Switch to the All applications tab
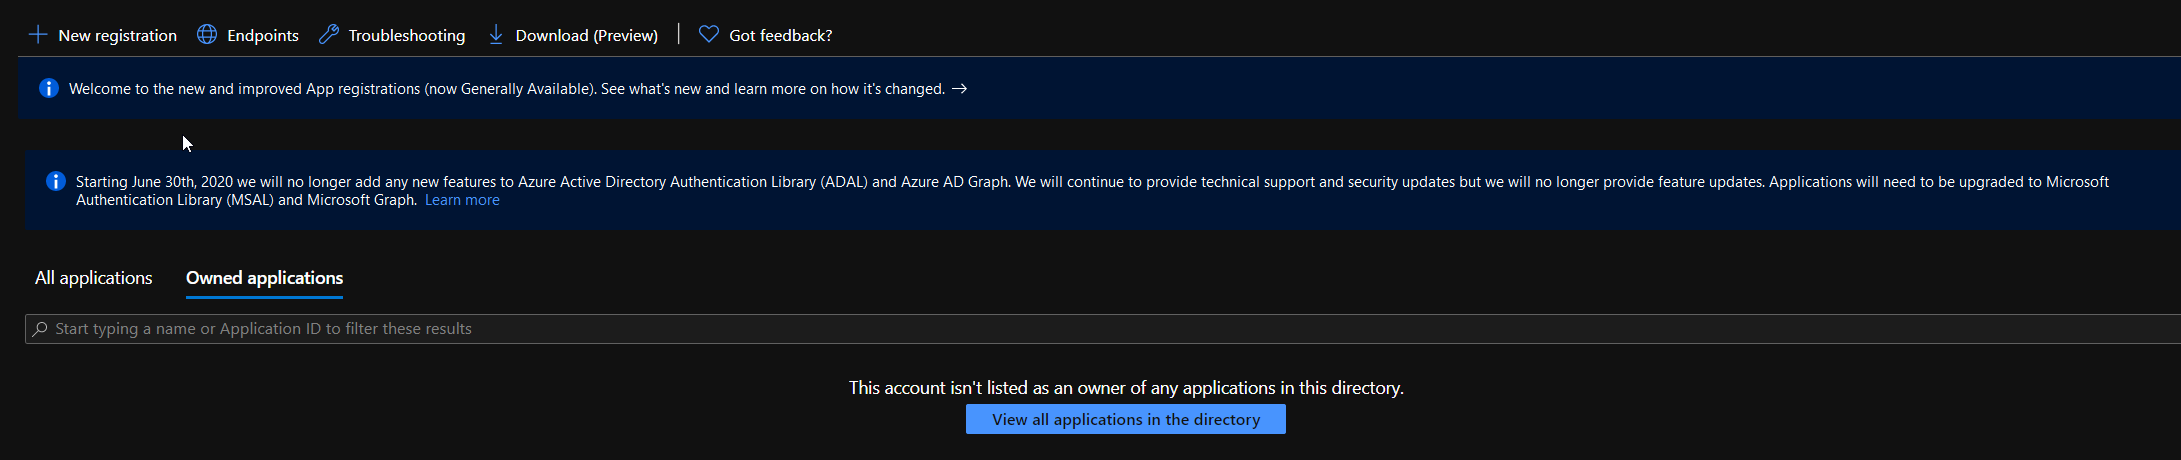 click(x=94, y=278)
